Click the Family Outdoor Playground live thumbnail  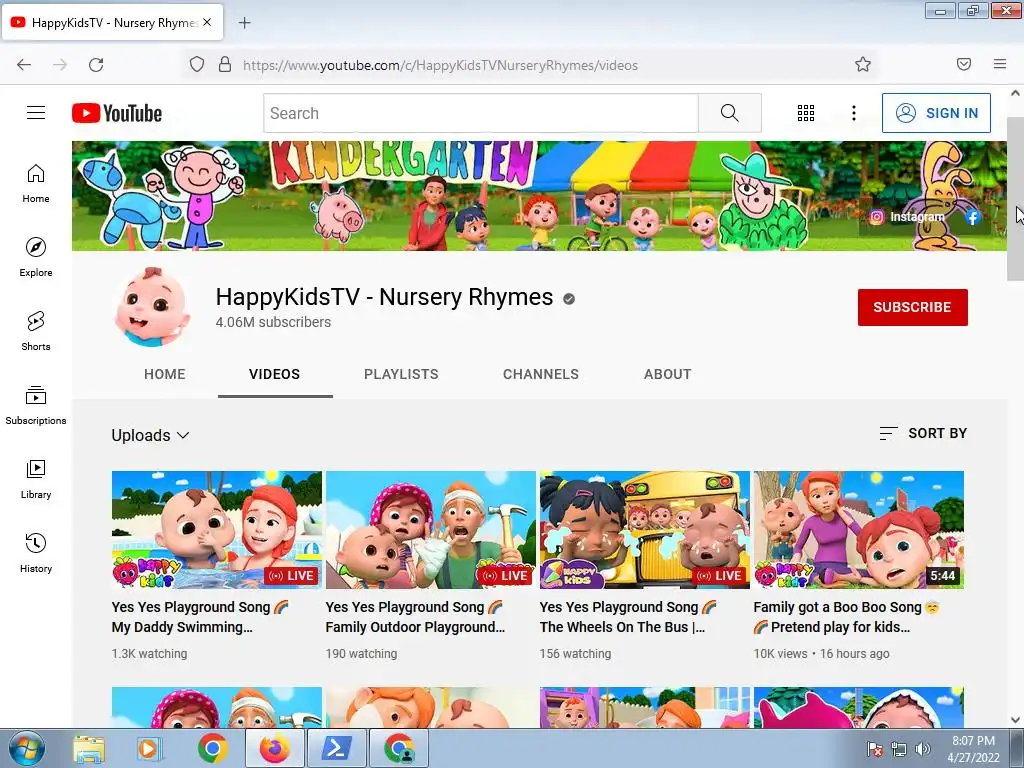[x=430, y=530]
